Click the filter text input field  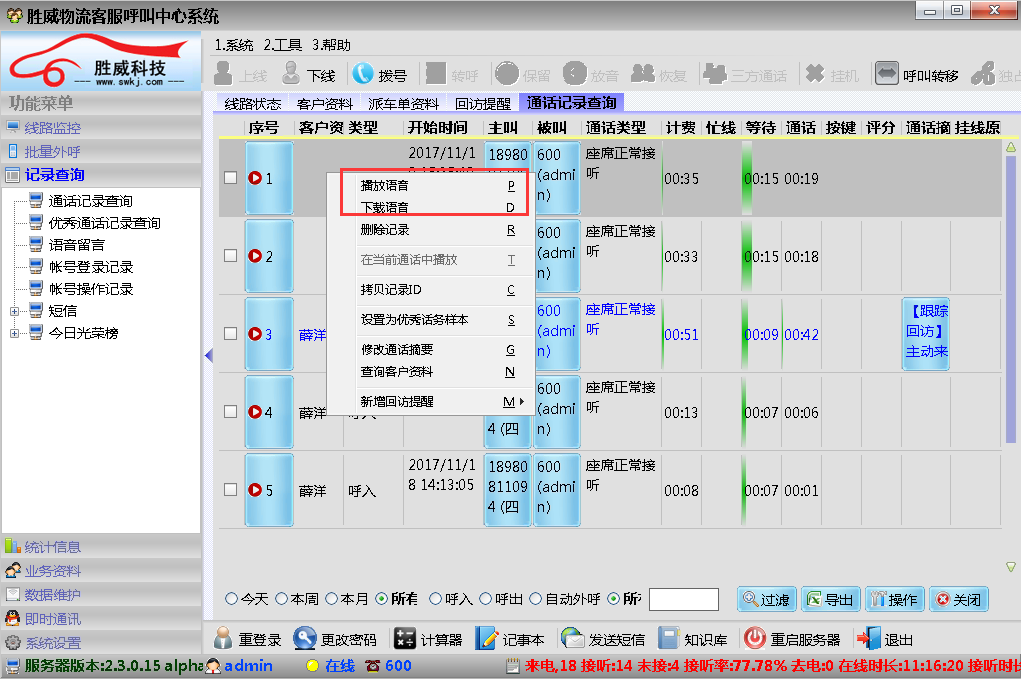coord(683,599)
